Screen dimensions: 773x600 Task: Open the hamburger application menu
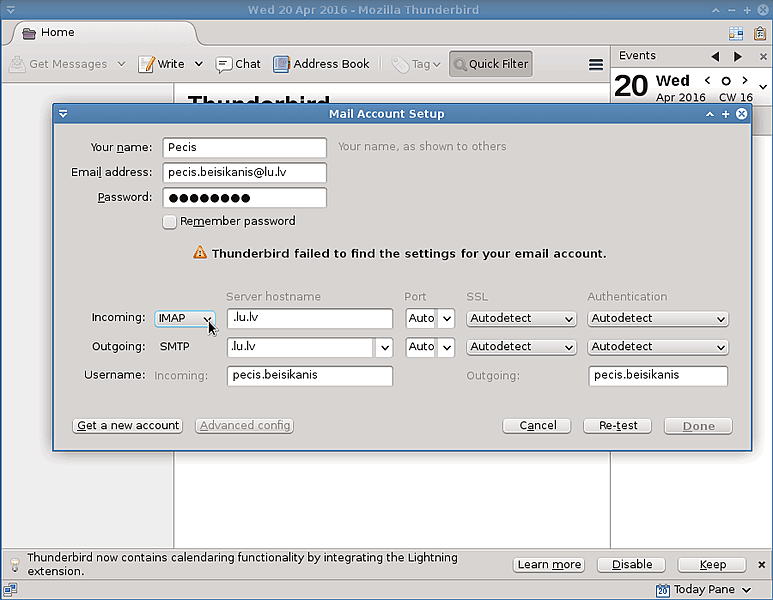click(x=596, y=65)
